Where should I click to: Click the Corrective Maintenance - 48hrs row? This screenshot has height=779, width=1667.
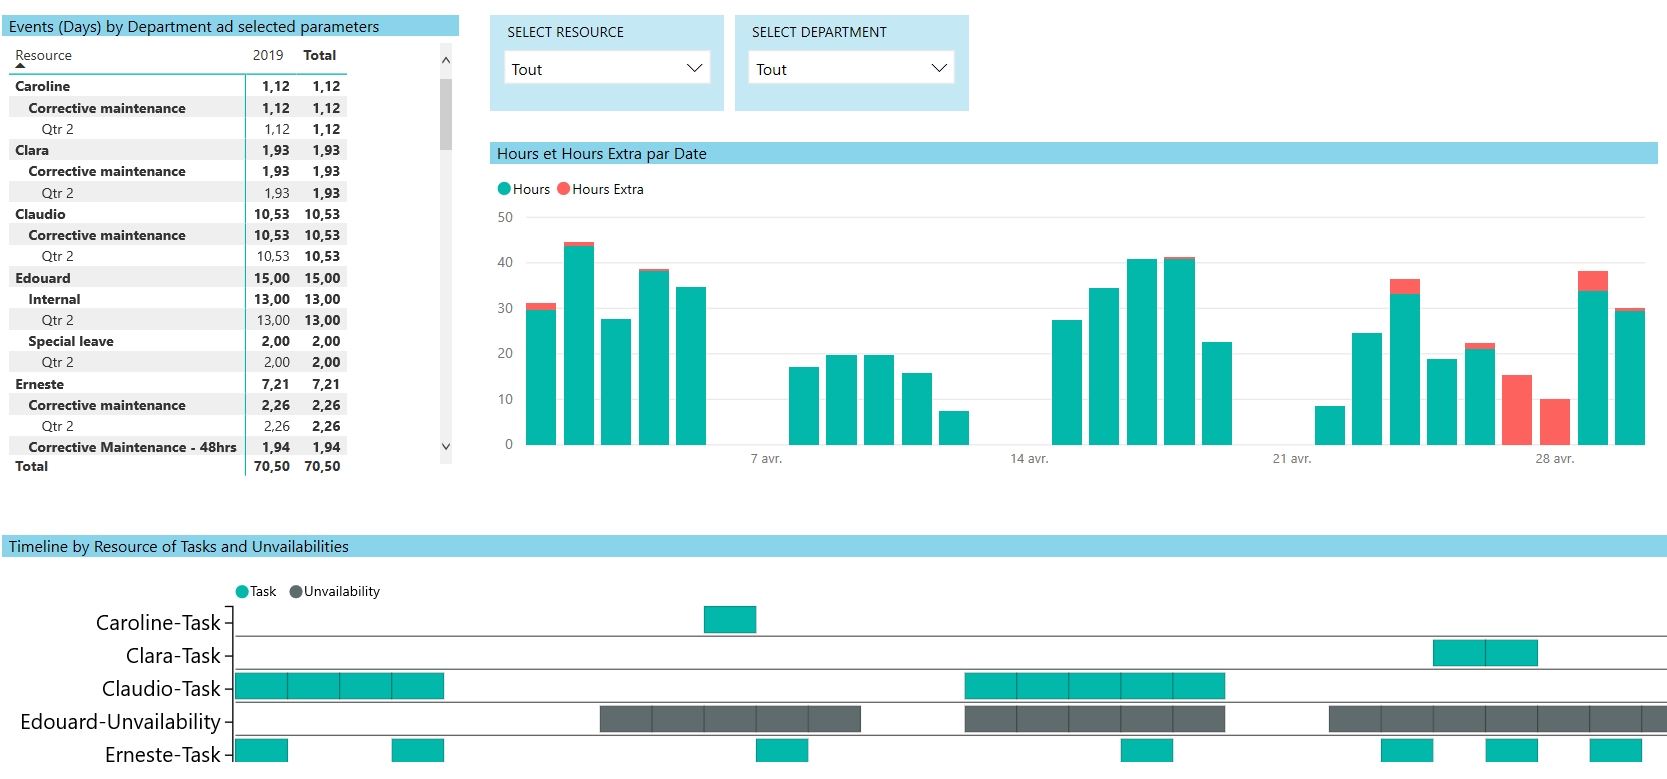132,447
